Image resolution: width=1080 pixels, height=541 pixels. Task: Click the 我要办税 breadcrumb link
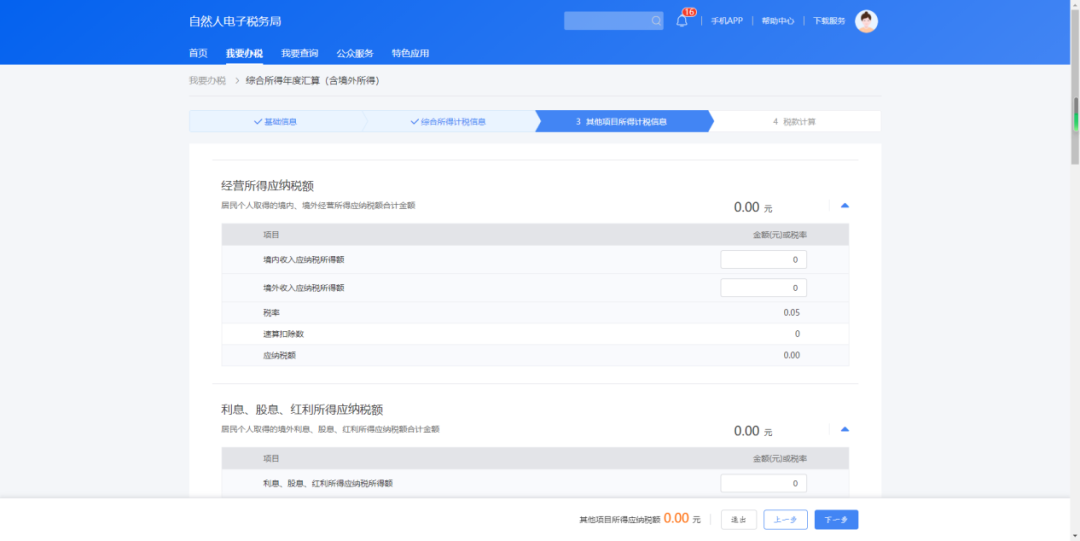207,81
